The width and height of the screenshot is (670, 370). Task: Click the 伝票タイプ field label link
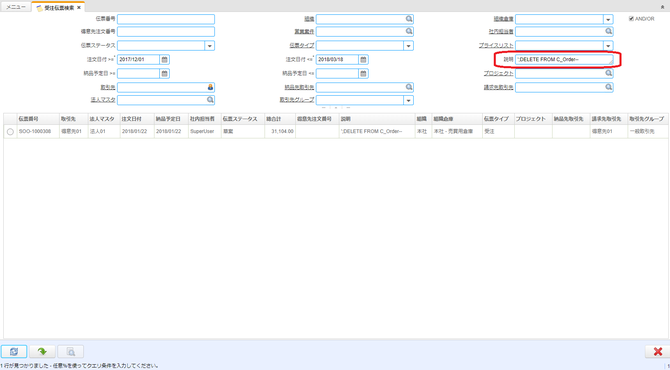(x=302, y=45)
